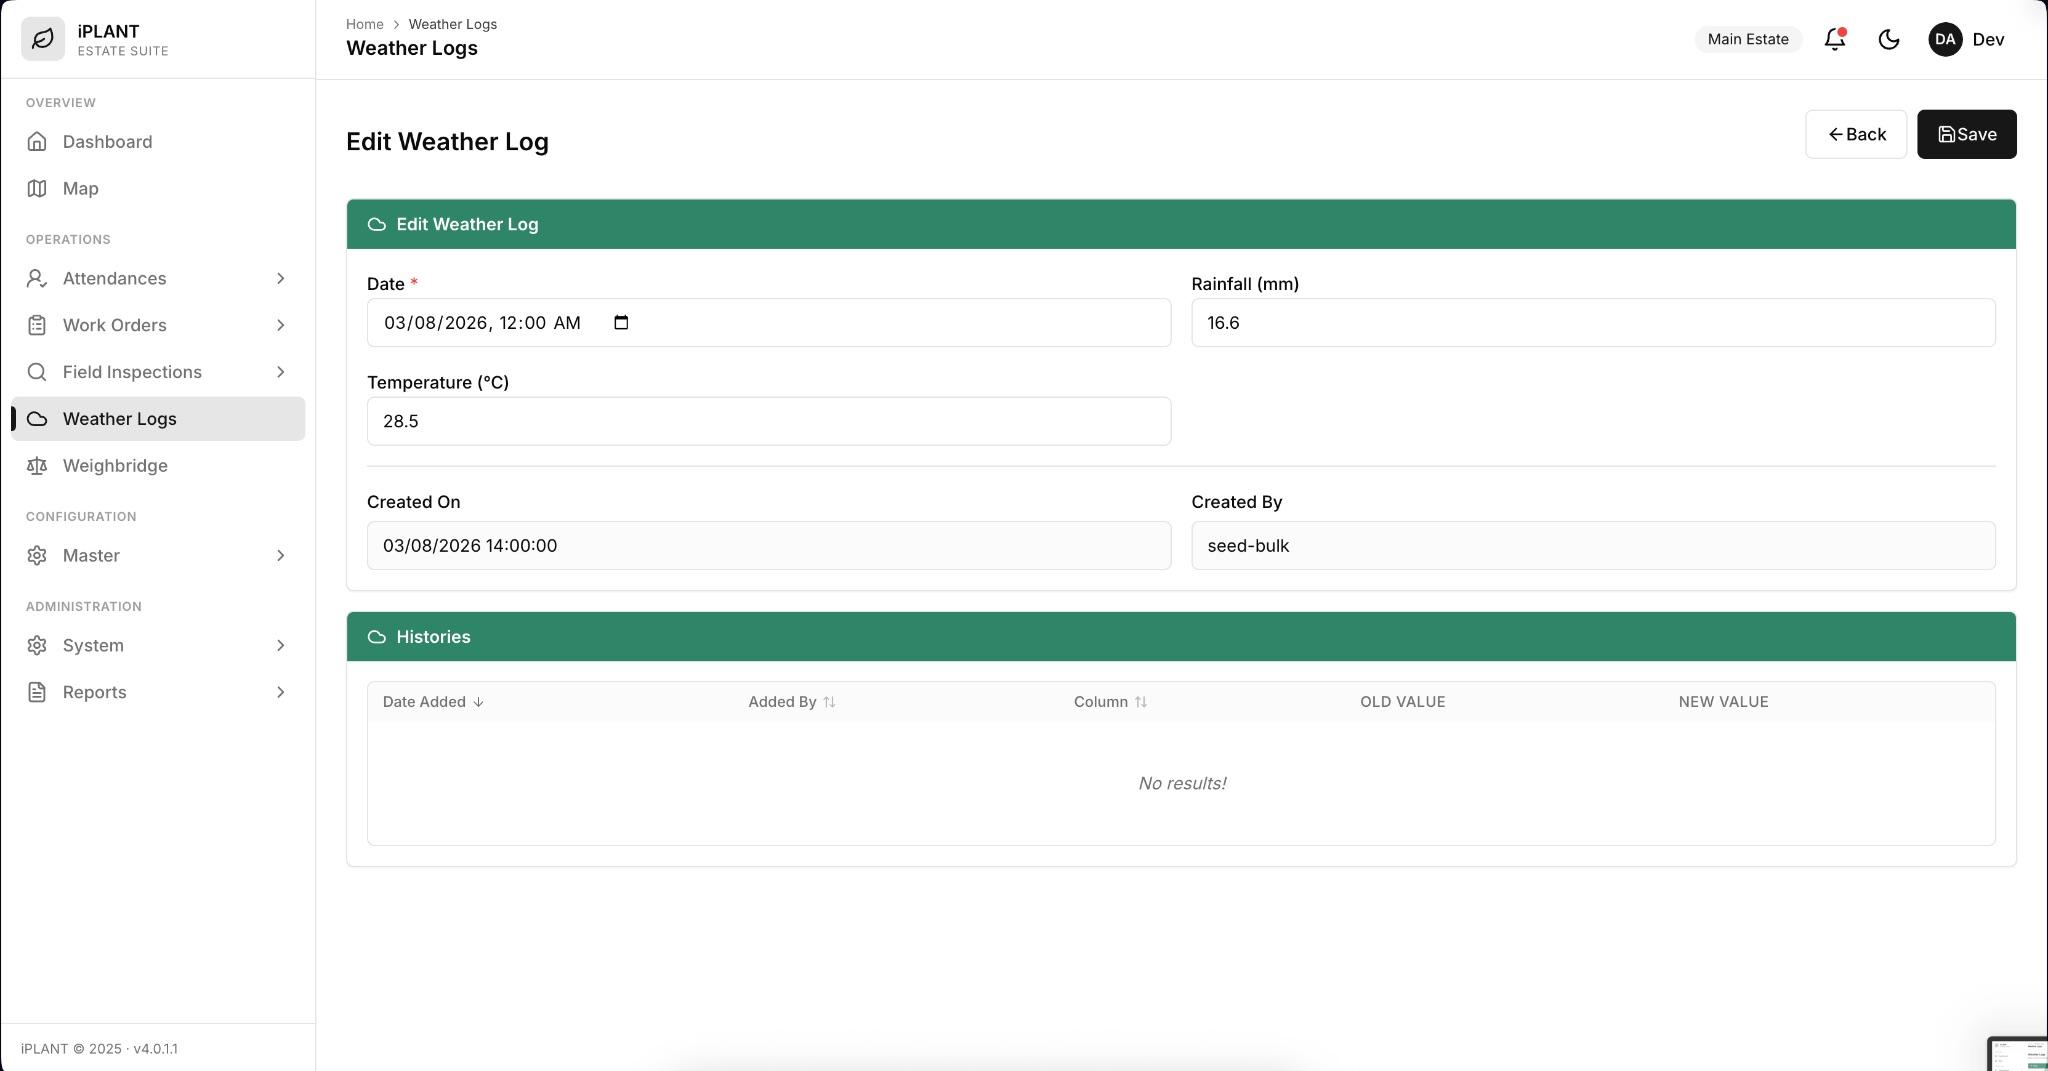Screen dimensions: 2048x1071
Task: Expand the Field Inspections chevron
Action: (x=281, y=372)
